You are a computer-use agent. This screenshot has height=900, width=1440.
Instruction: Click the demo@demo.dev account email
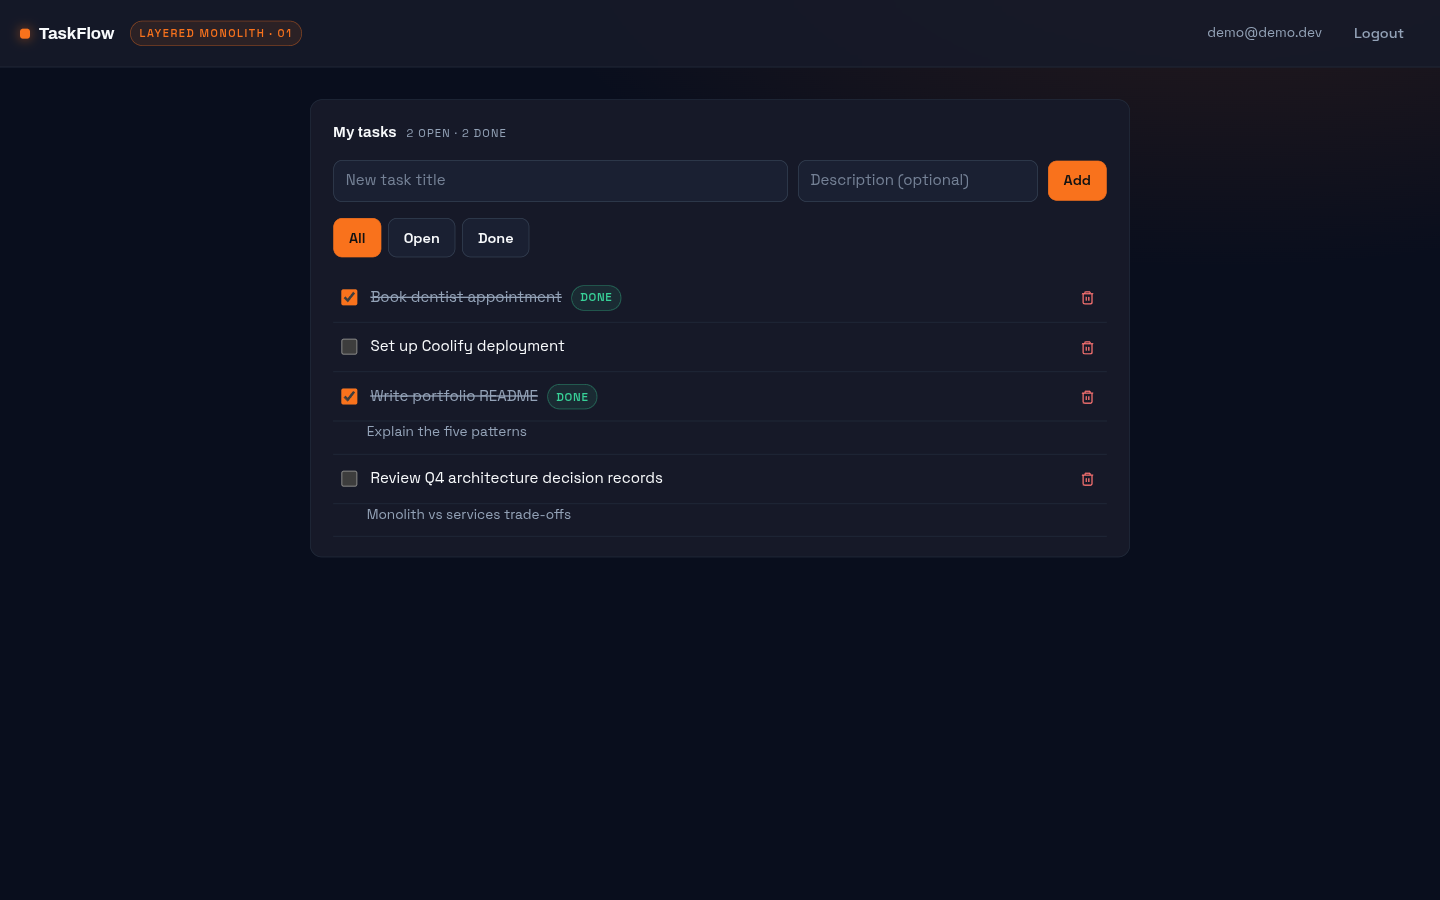tap(1264, 33)
